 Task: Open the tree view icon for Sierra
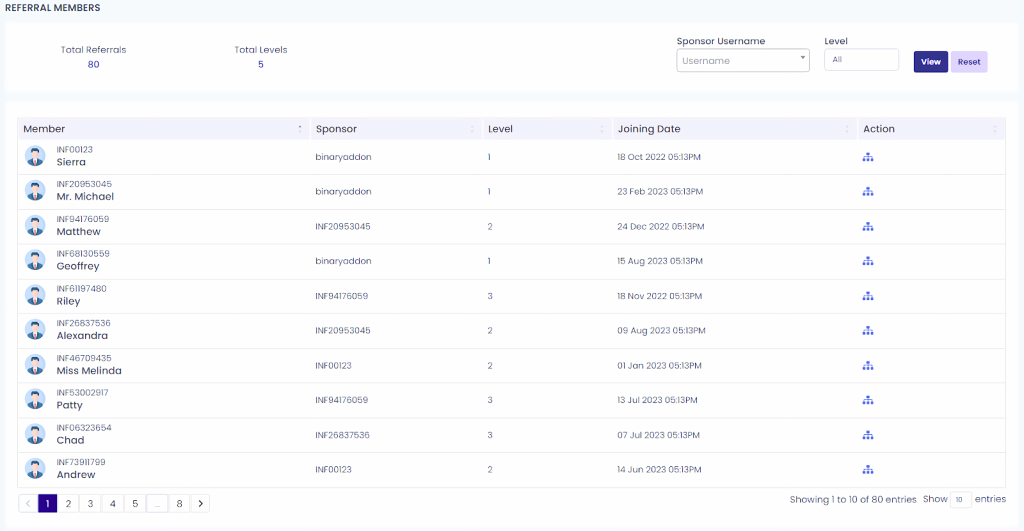pyautogui.click(x=868, y=157)
